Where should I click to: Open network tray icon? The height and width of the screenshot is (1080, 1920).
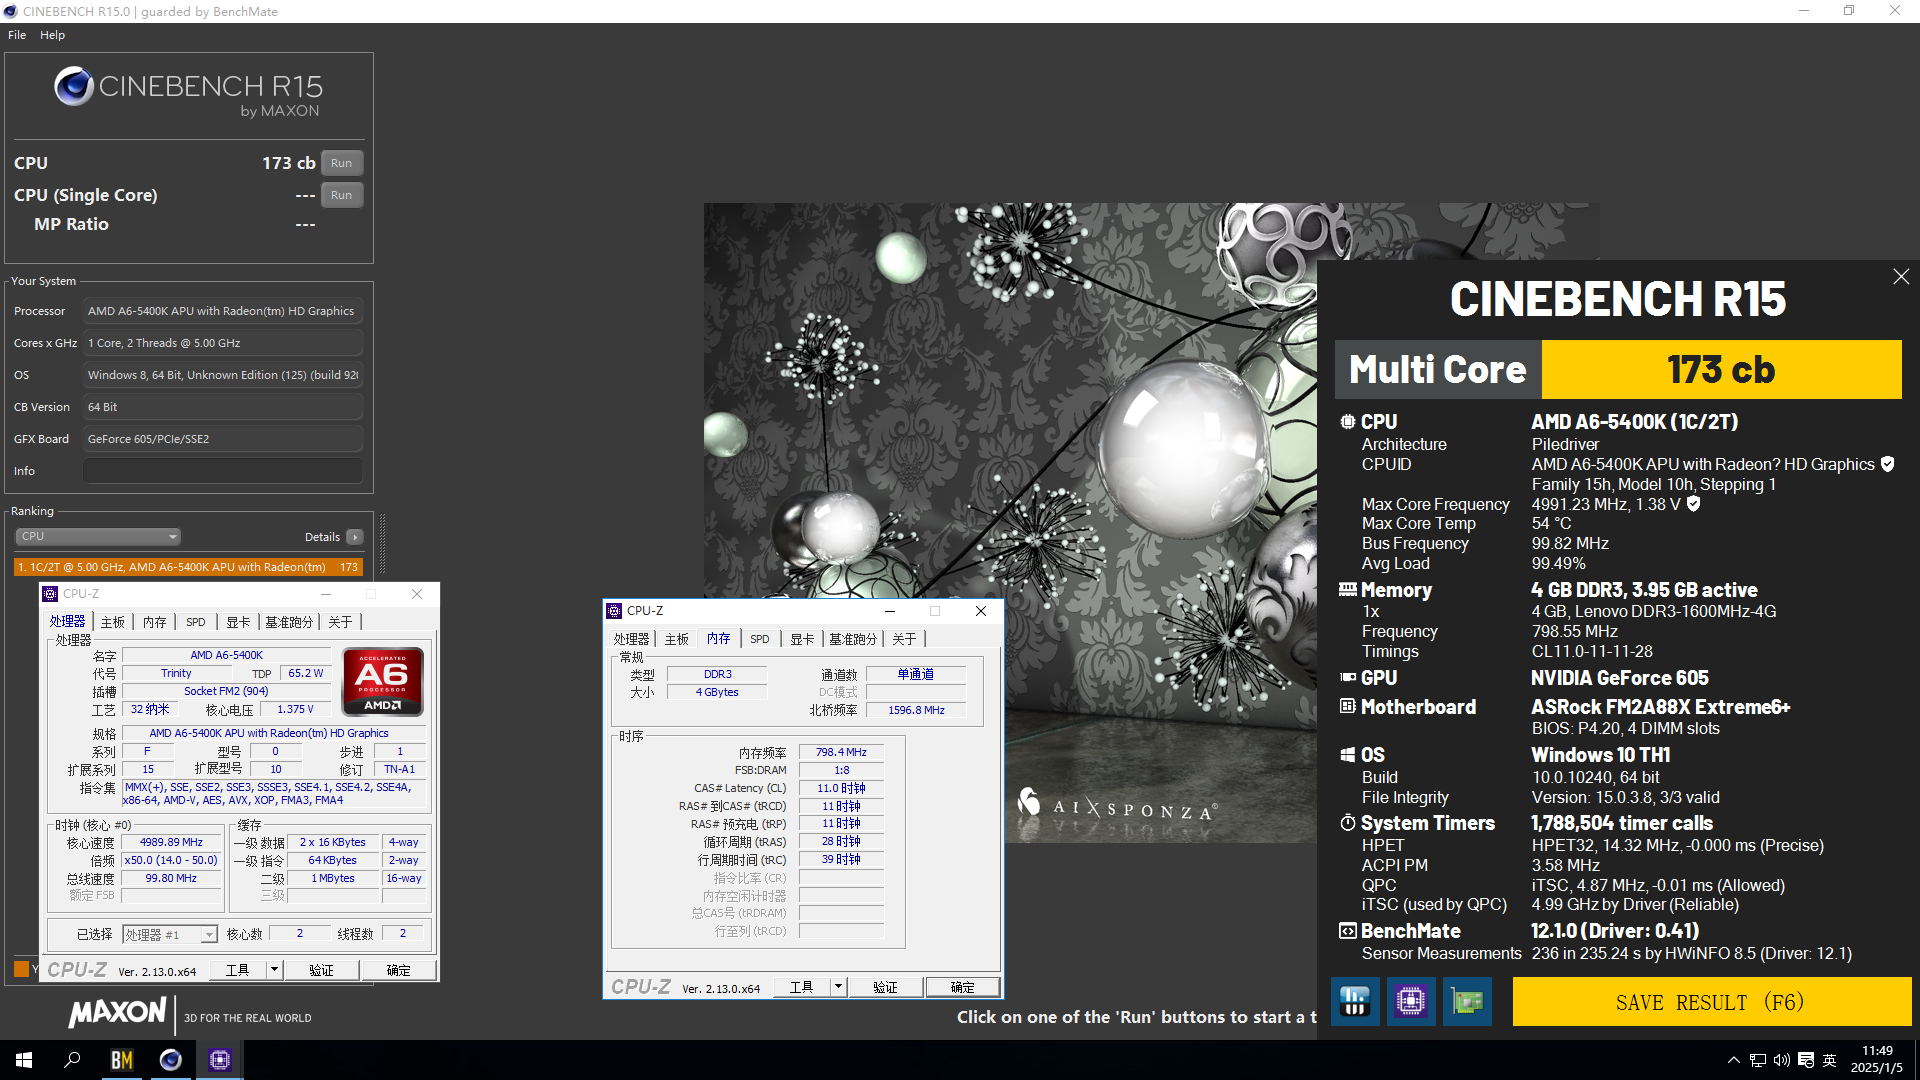[x=1757, y=1060]
